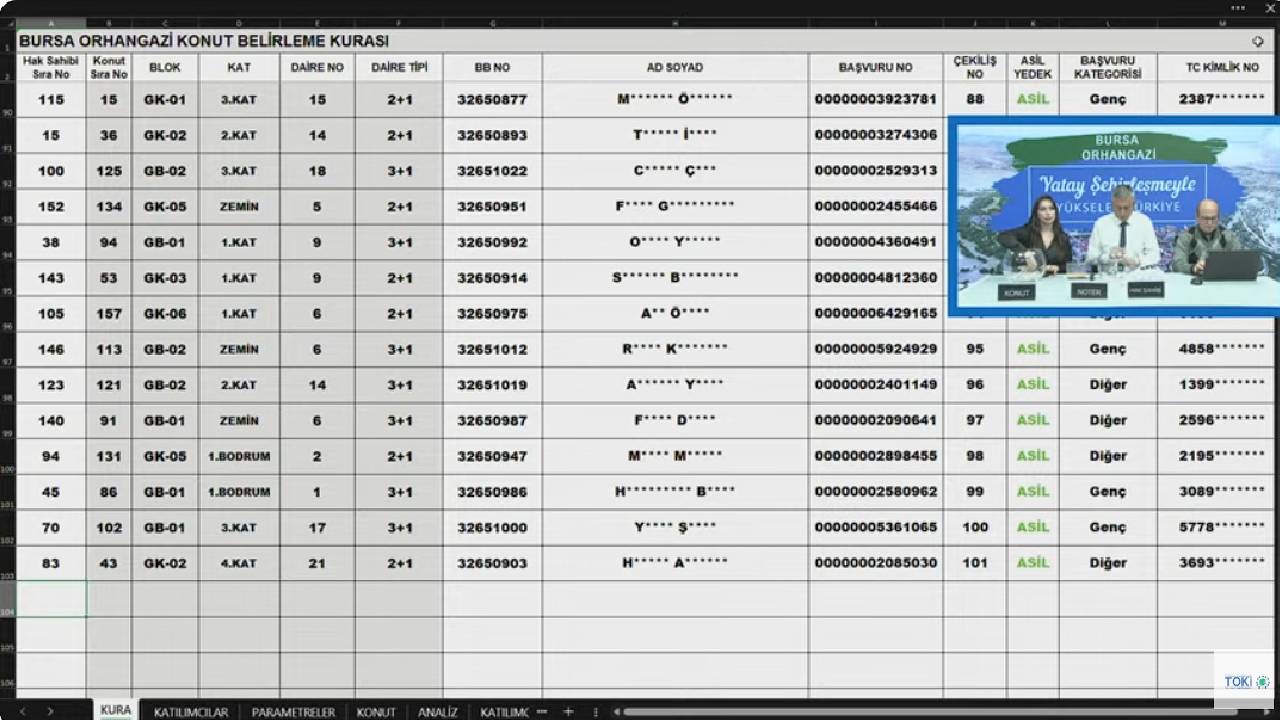Click the add new sheet plus icon
Image resolution: width=1280 pixels, height=720 pixels.
tap(568, 711)
